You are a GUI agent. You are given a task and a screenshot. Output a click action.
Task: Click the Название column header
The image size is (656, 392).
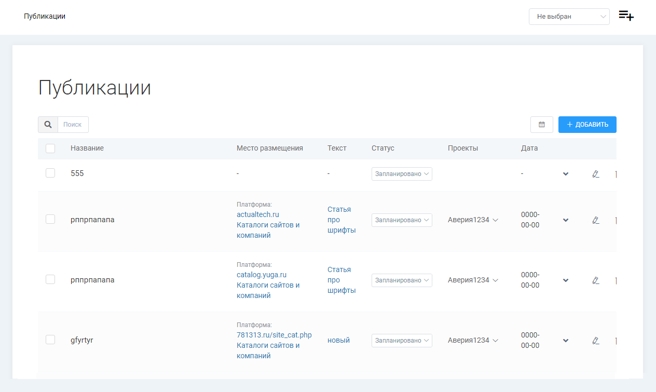tap(87, 148)
